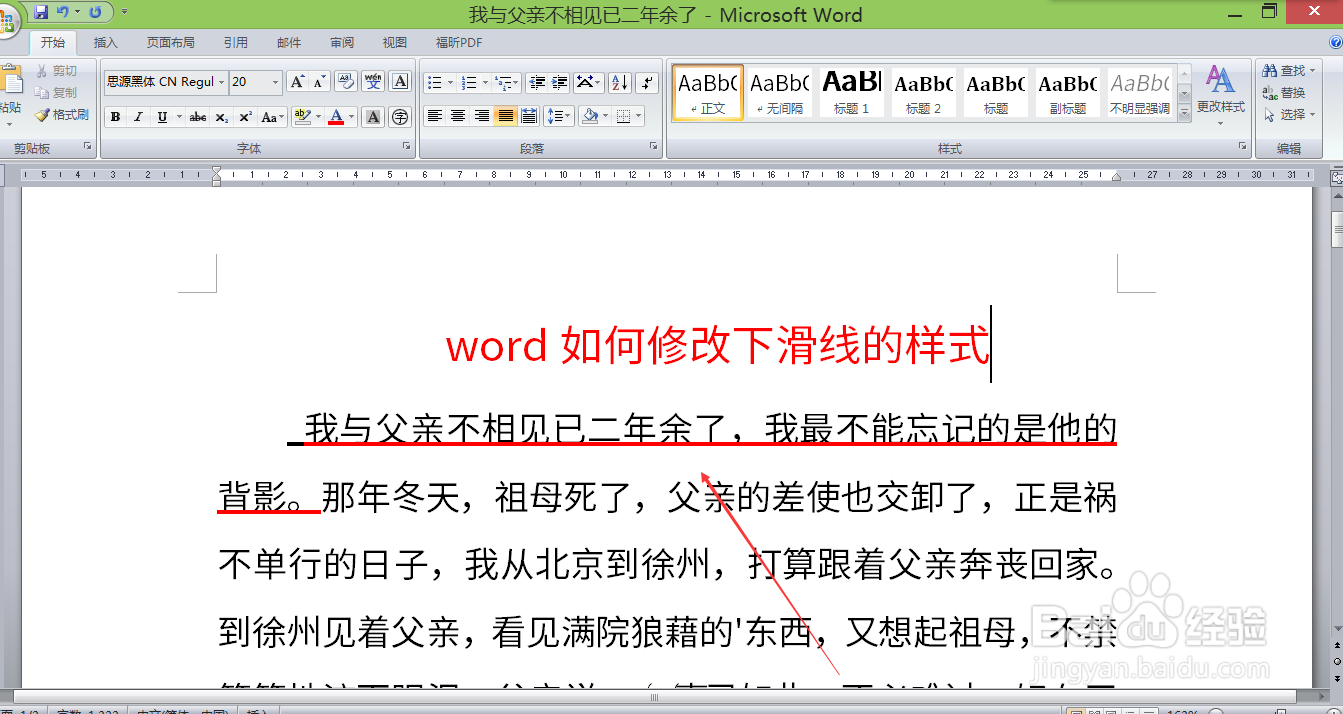Click the Character Border icon
1343x714 pixels.
(400, 82)
